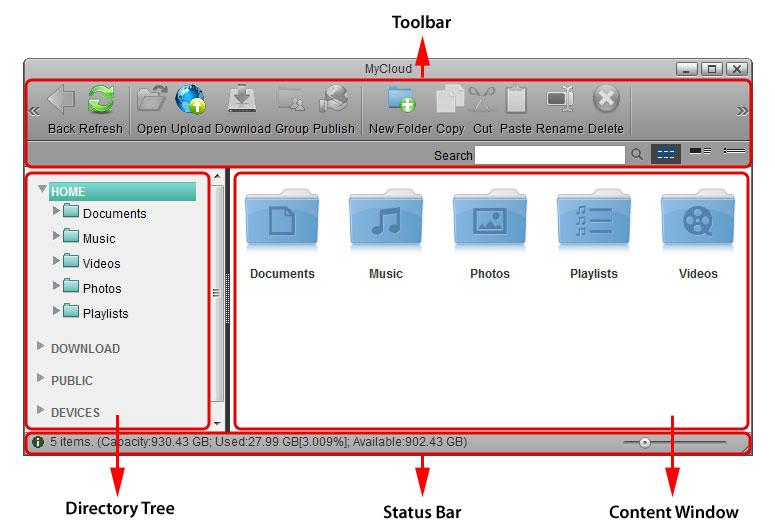The image size is (775, 531).
Task: Select Videos in the directory tree
Action: [101, 264]
